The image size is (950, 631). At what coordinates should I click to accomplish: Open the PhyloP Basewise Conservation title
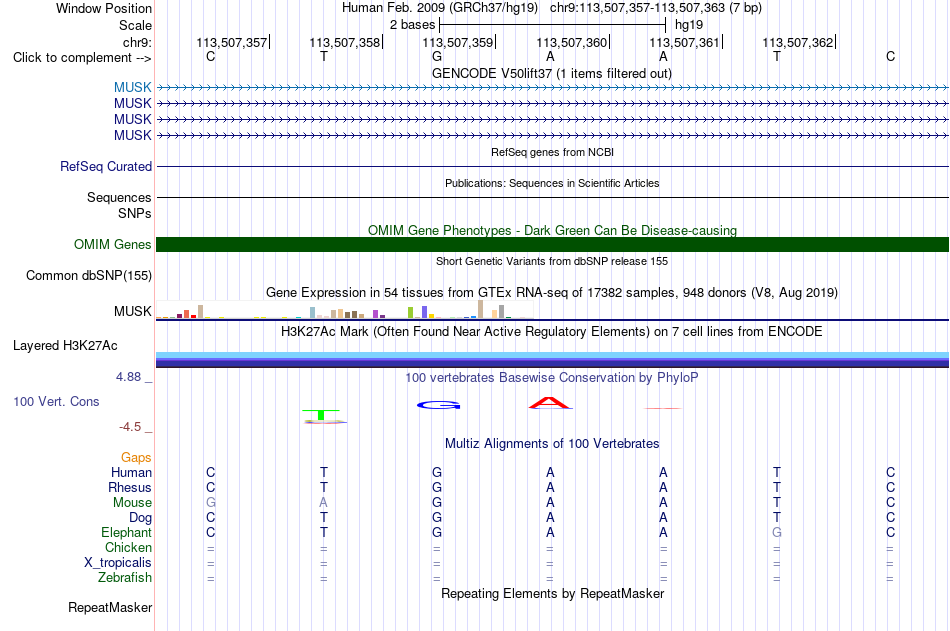(x=552, y=378)
